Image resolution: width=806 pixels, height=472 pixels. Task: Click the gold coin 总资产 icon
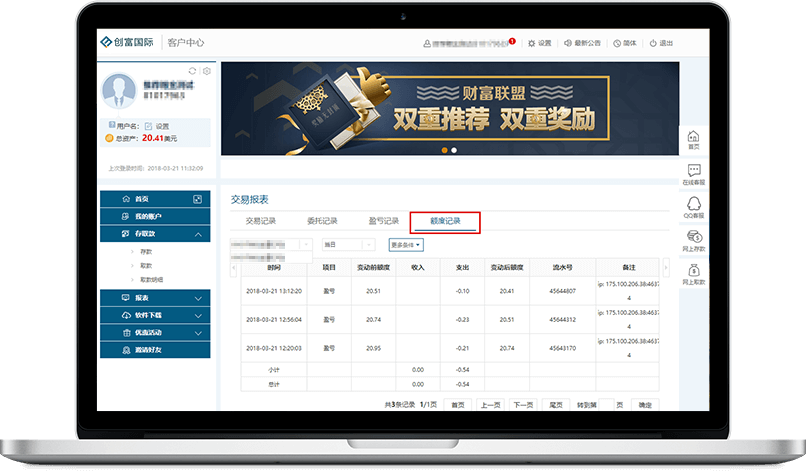(x=109, y=138)
